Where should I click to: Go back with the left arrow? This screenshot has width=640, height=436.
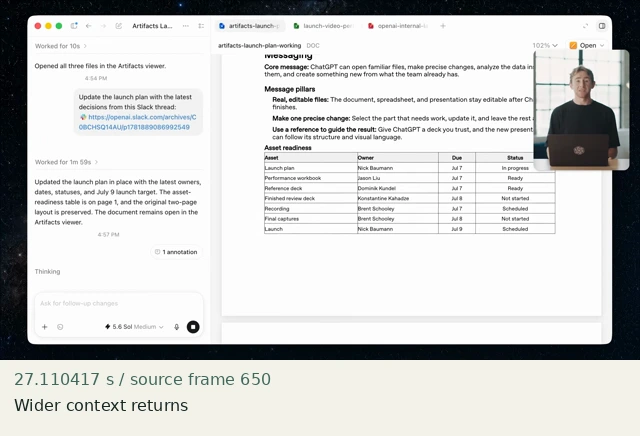point(89,26)
